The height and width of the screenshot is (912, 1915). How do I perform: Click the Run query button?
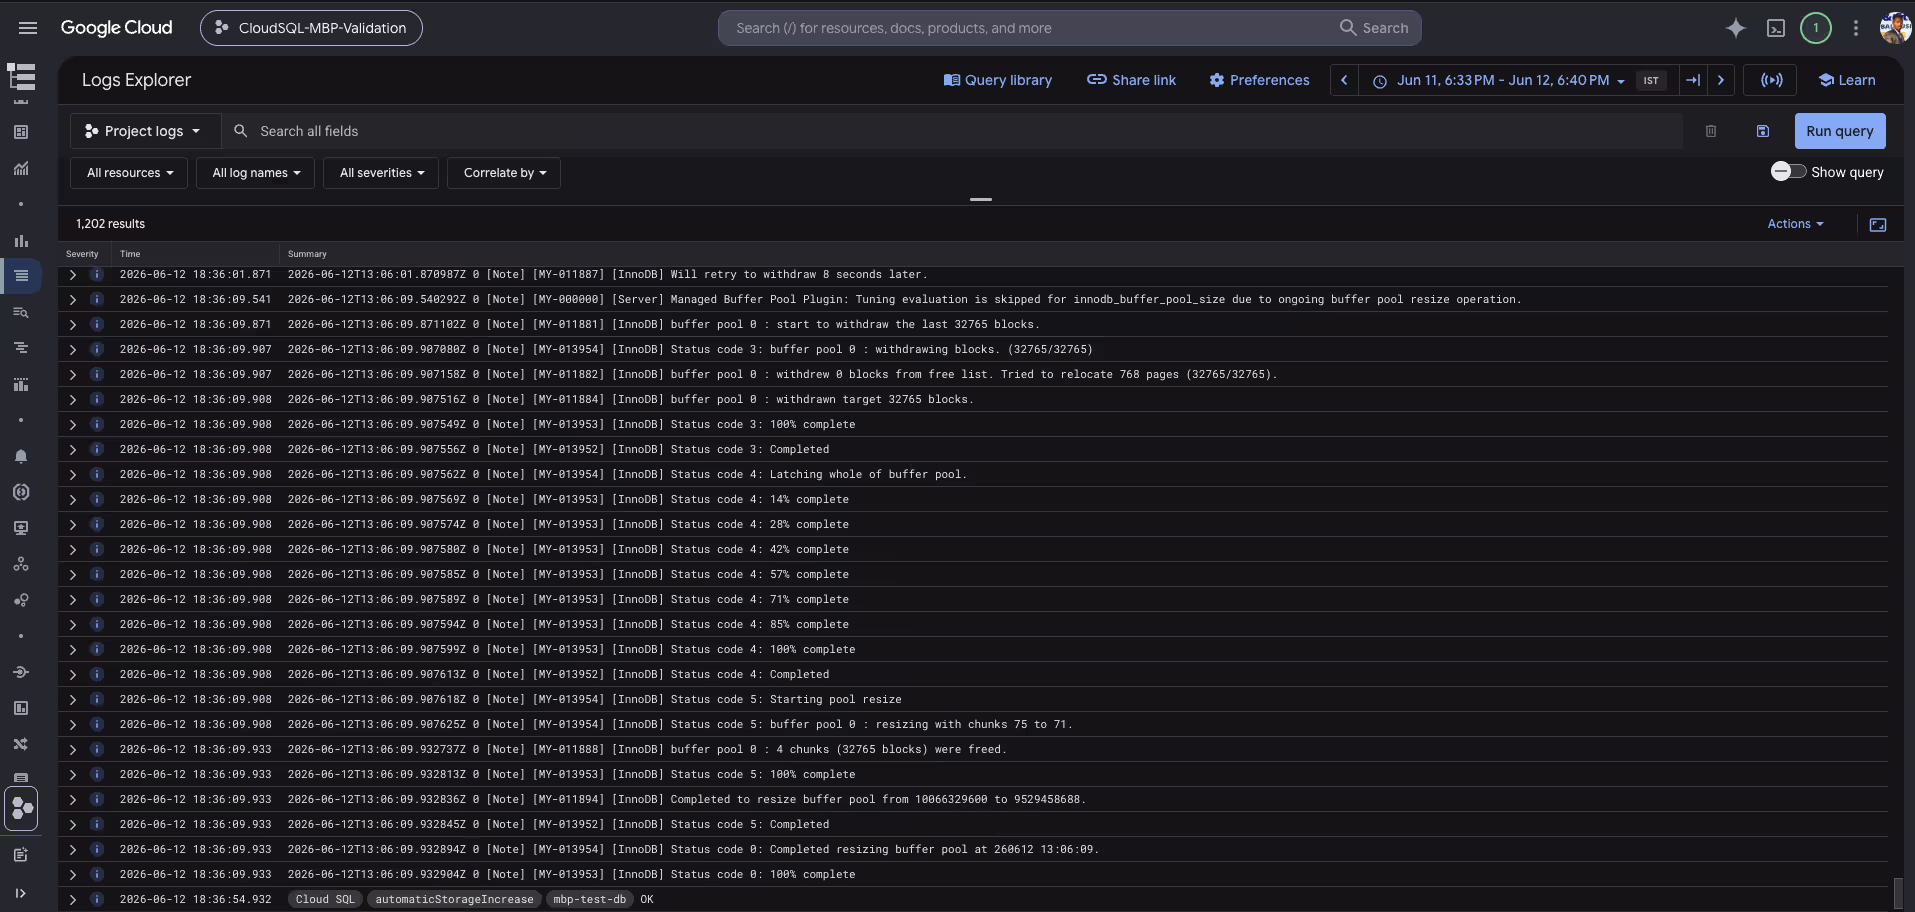(1839, 131)
